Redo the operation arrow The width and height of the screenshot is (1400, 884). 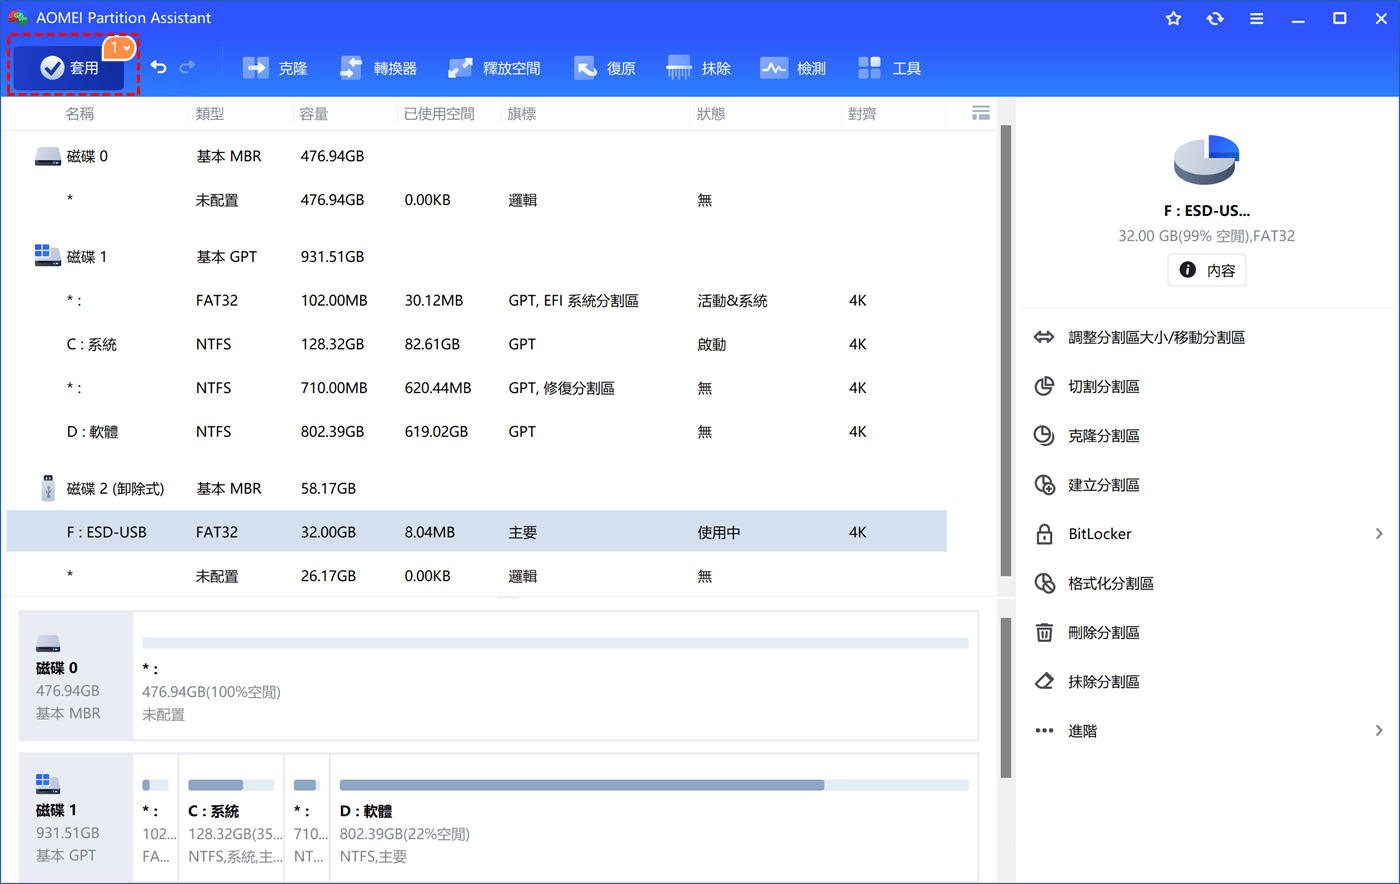point(187,67)
